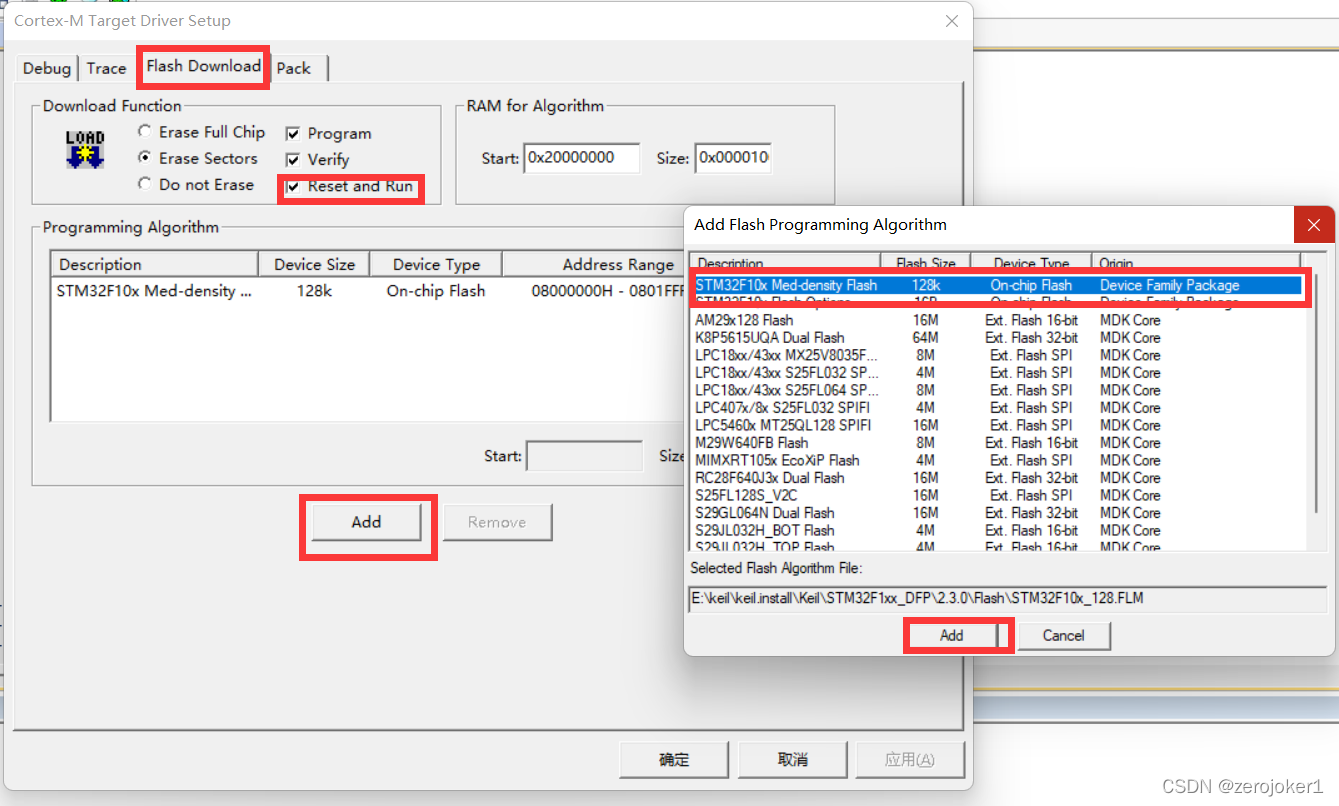Sort by Description column in main dialog
Image resolution: width=1339 pixels, height=806 pixels.
click(x=155, y=264)
